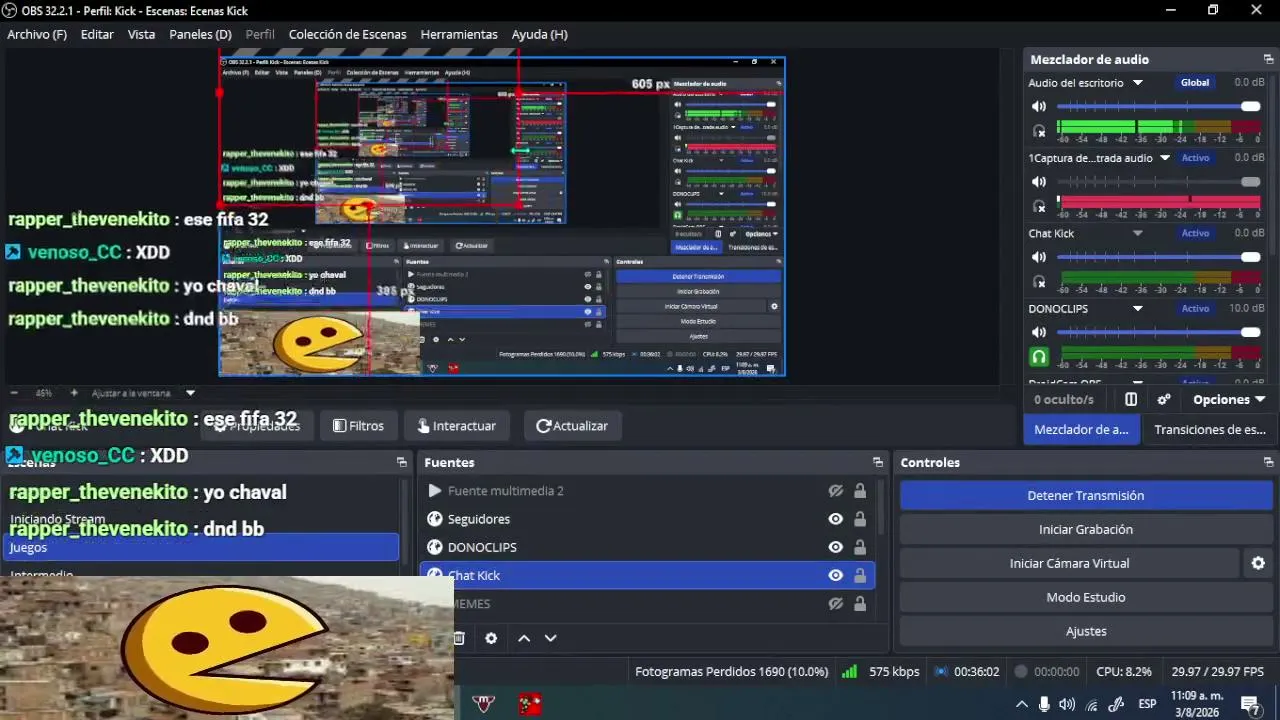Viewport: 1280px width, 720px height.
Task: Click the green headphone monitor icon for DONOCLIPS
Action: [x=1039, y=356]
